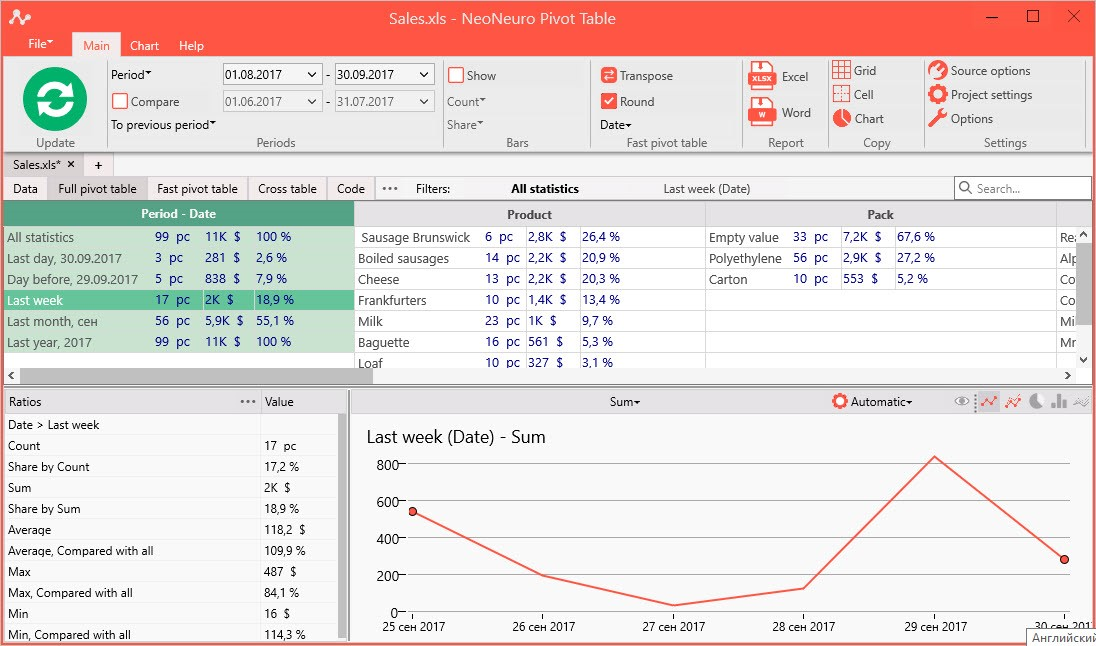
Task: Click the Search input field
Action: coord(1023,188)
